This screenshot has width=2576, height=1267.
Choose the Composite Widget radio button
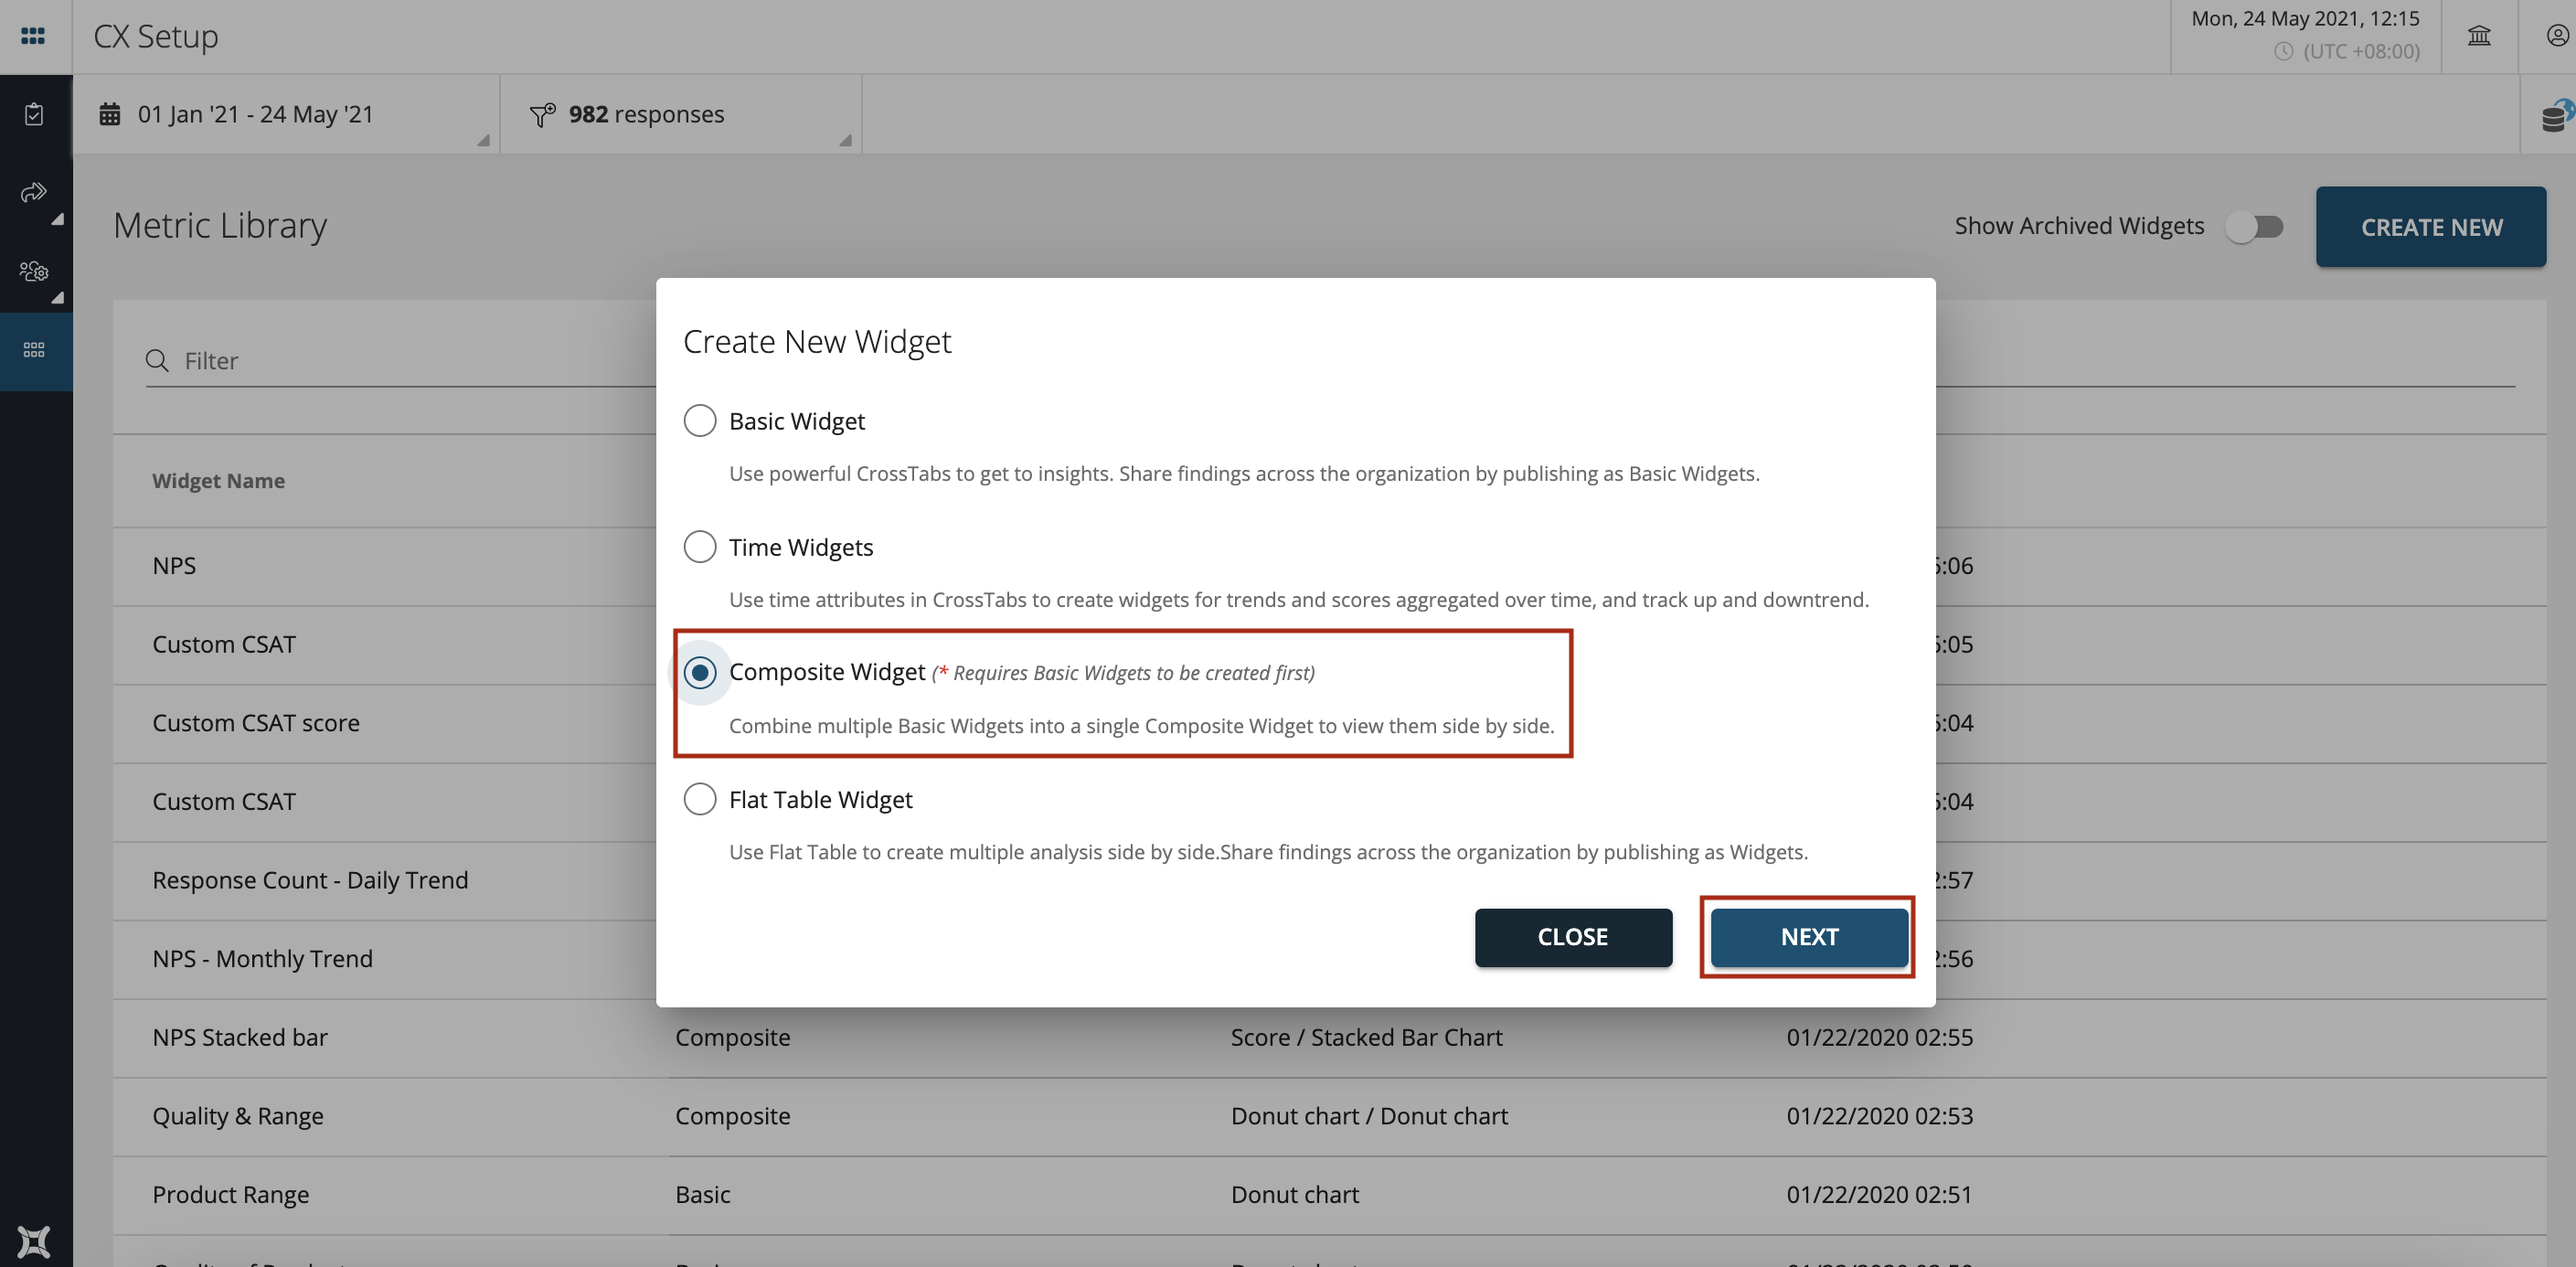coord(700,672)
